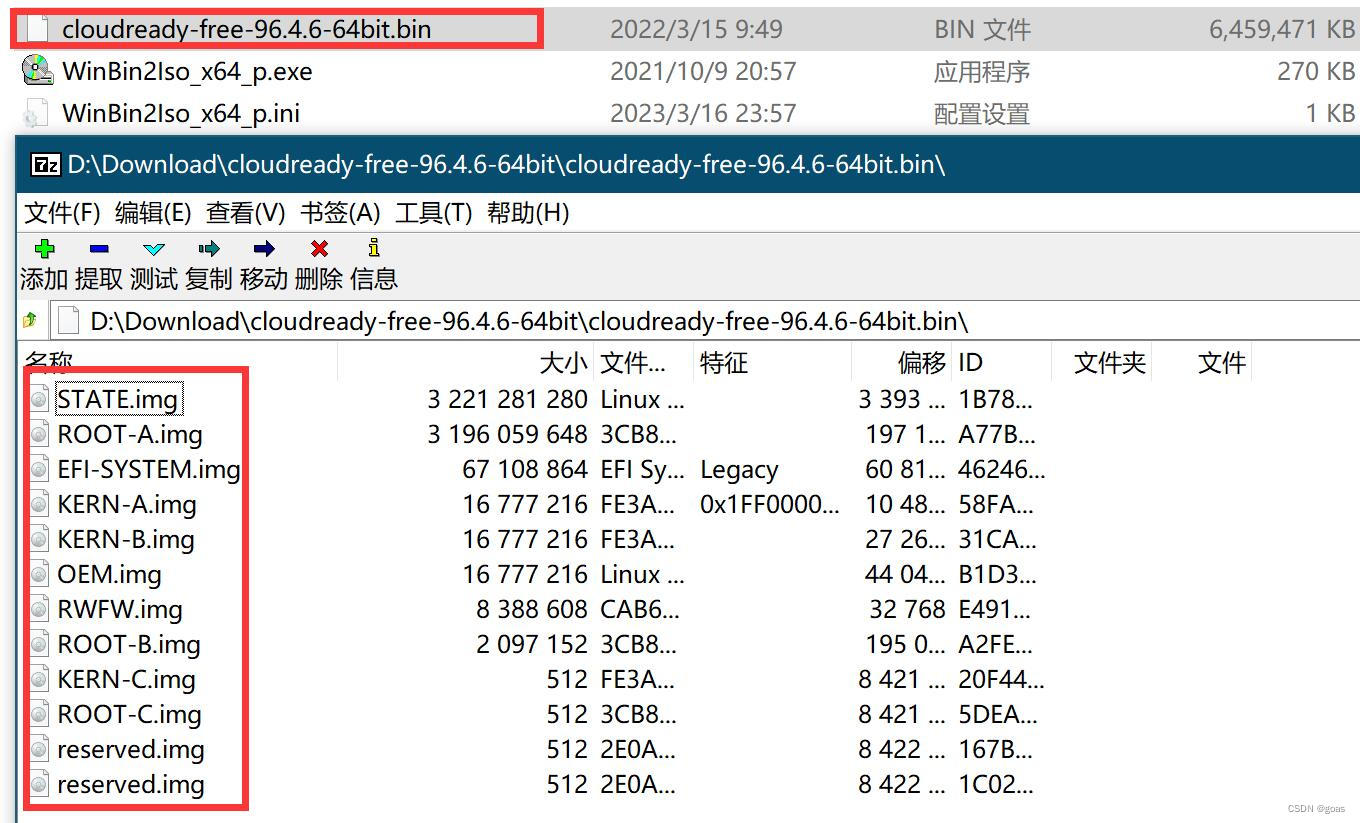Click the 7z logo in title bar
Screen dimensions: 1360x823
pyautogui.click(x=46, y=165)
